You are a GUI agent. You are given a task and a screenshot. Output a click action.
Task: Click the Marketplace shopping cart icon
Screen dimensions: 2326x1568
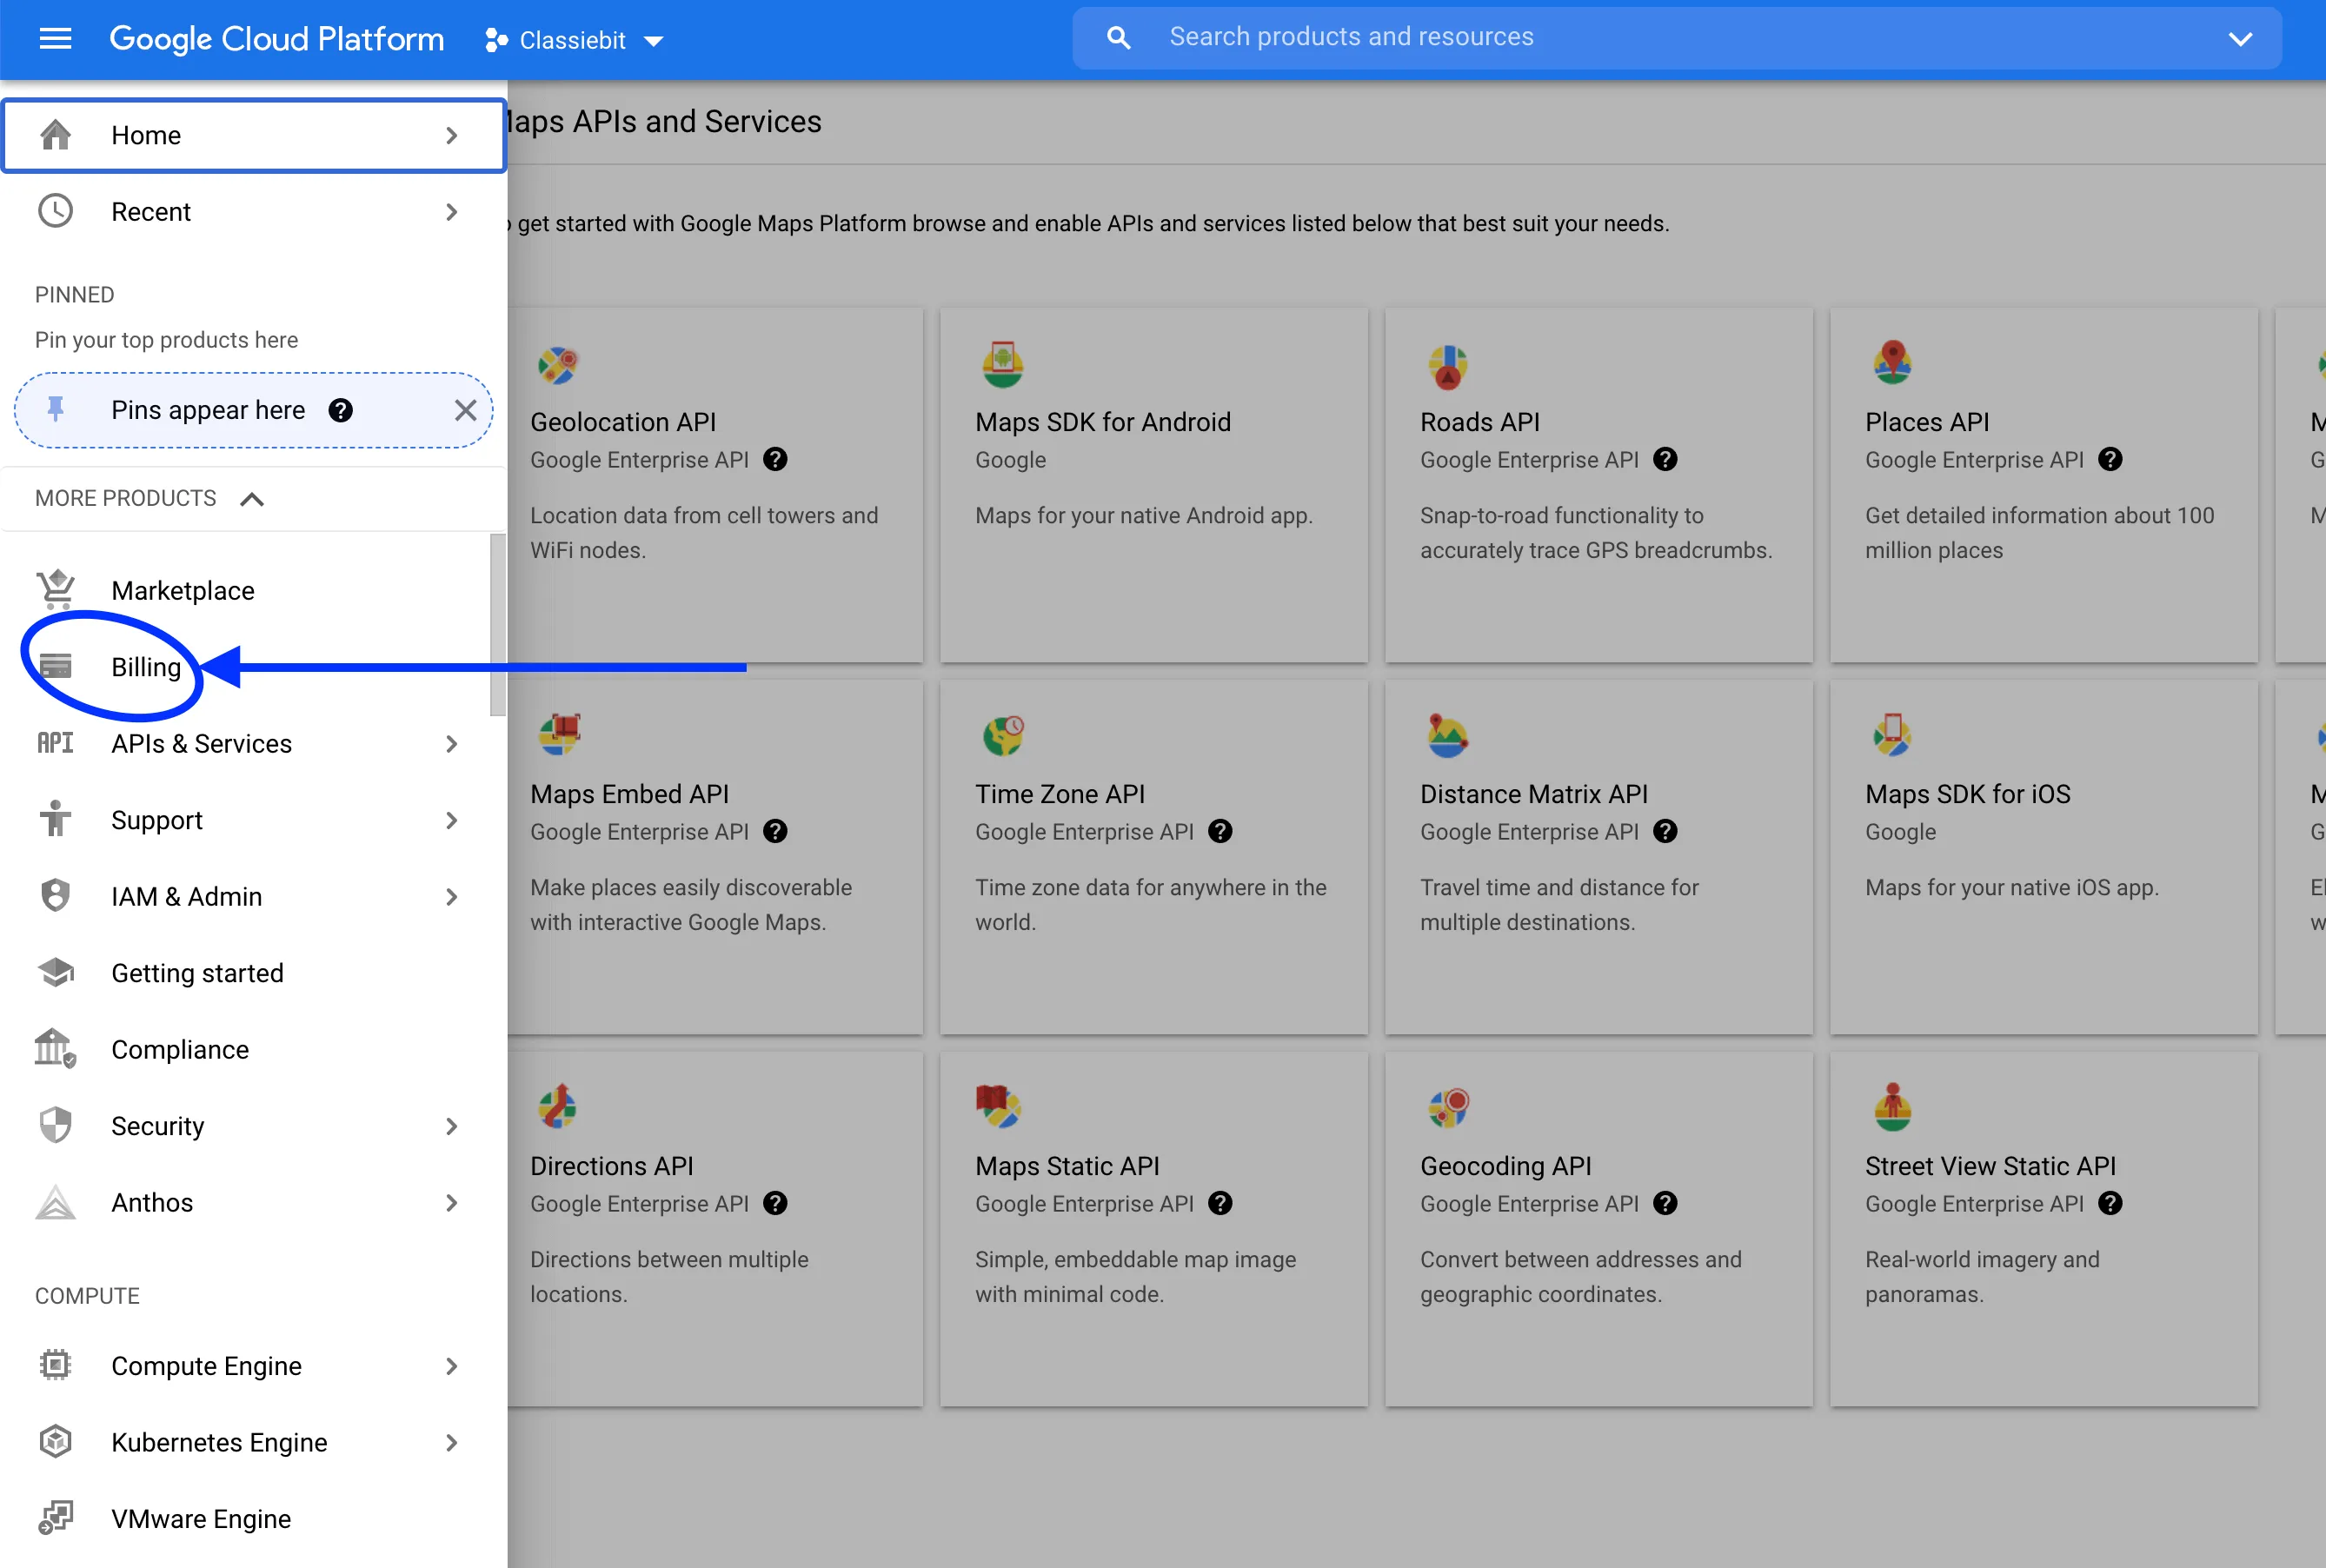tap(55, 590)
